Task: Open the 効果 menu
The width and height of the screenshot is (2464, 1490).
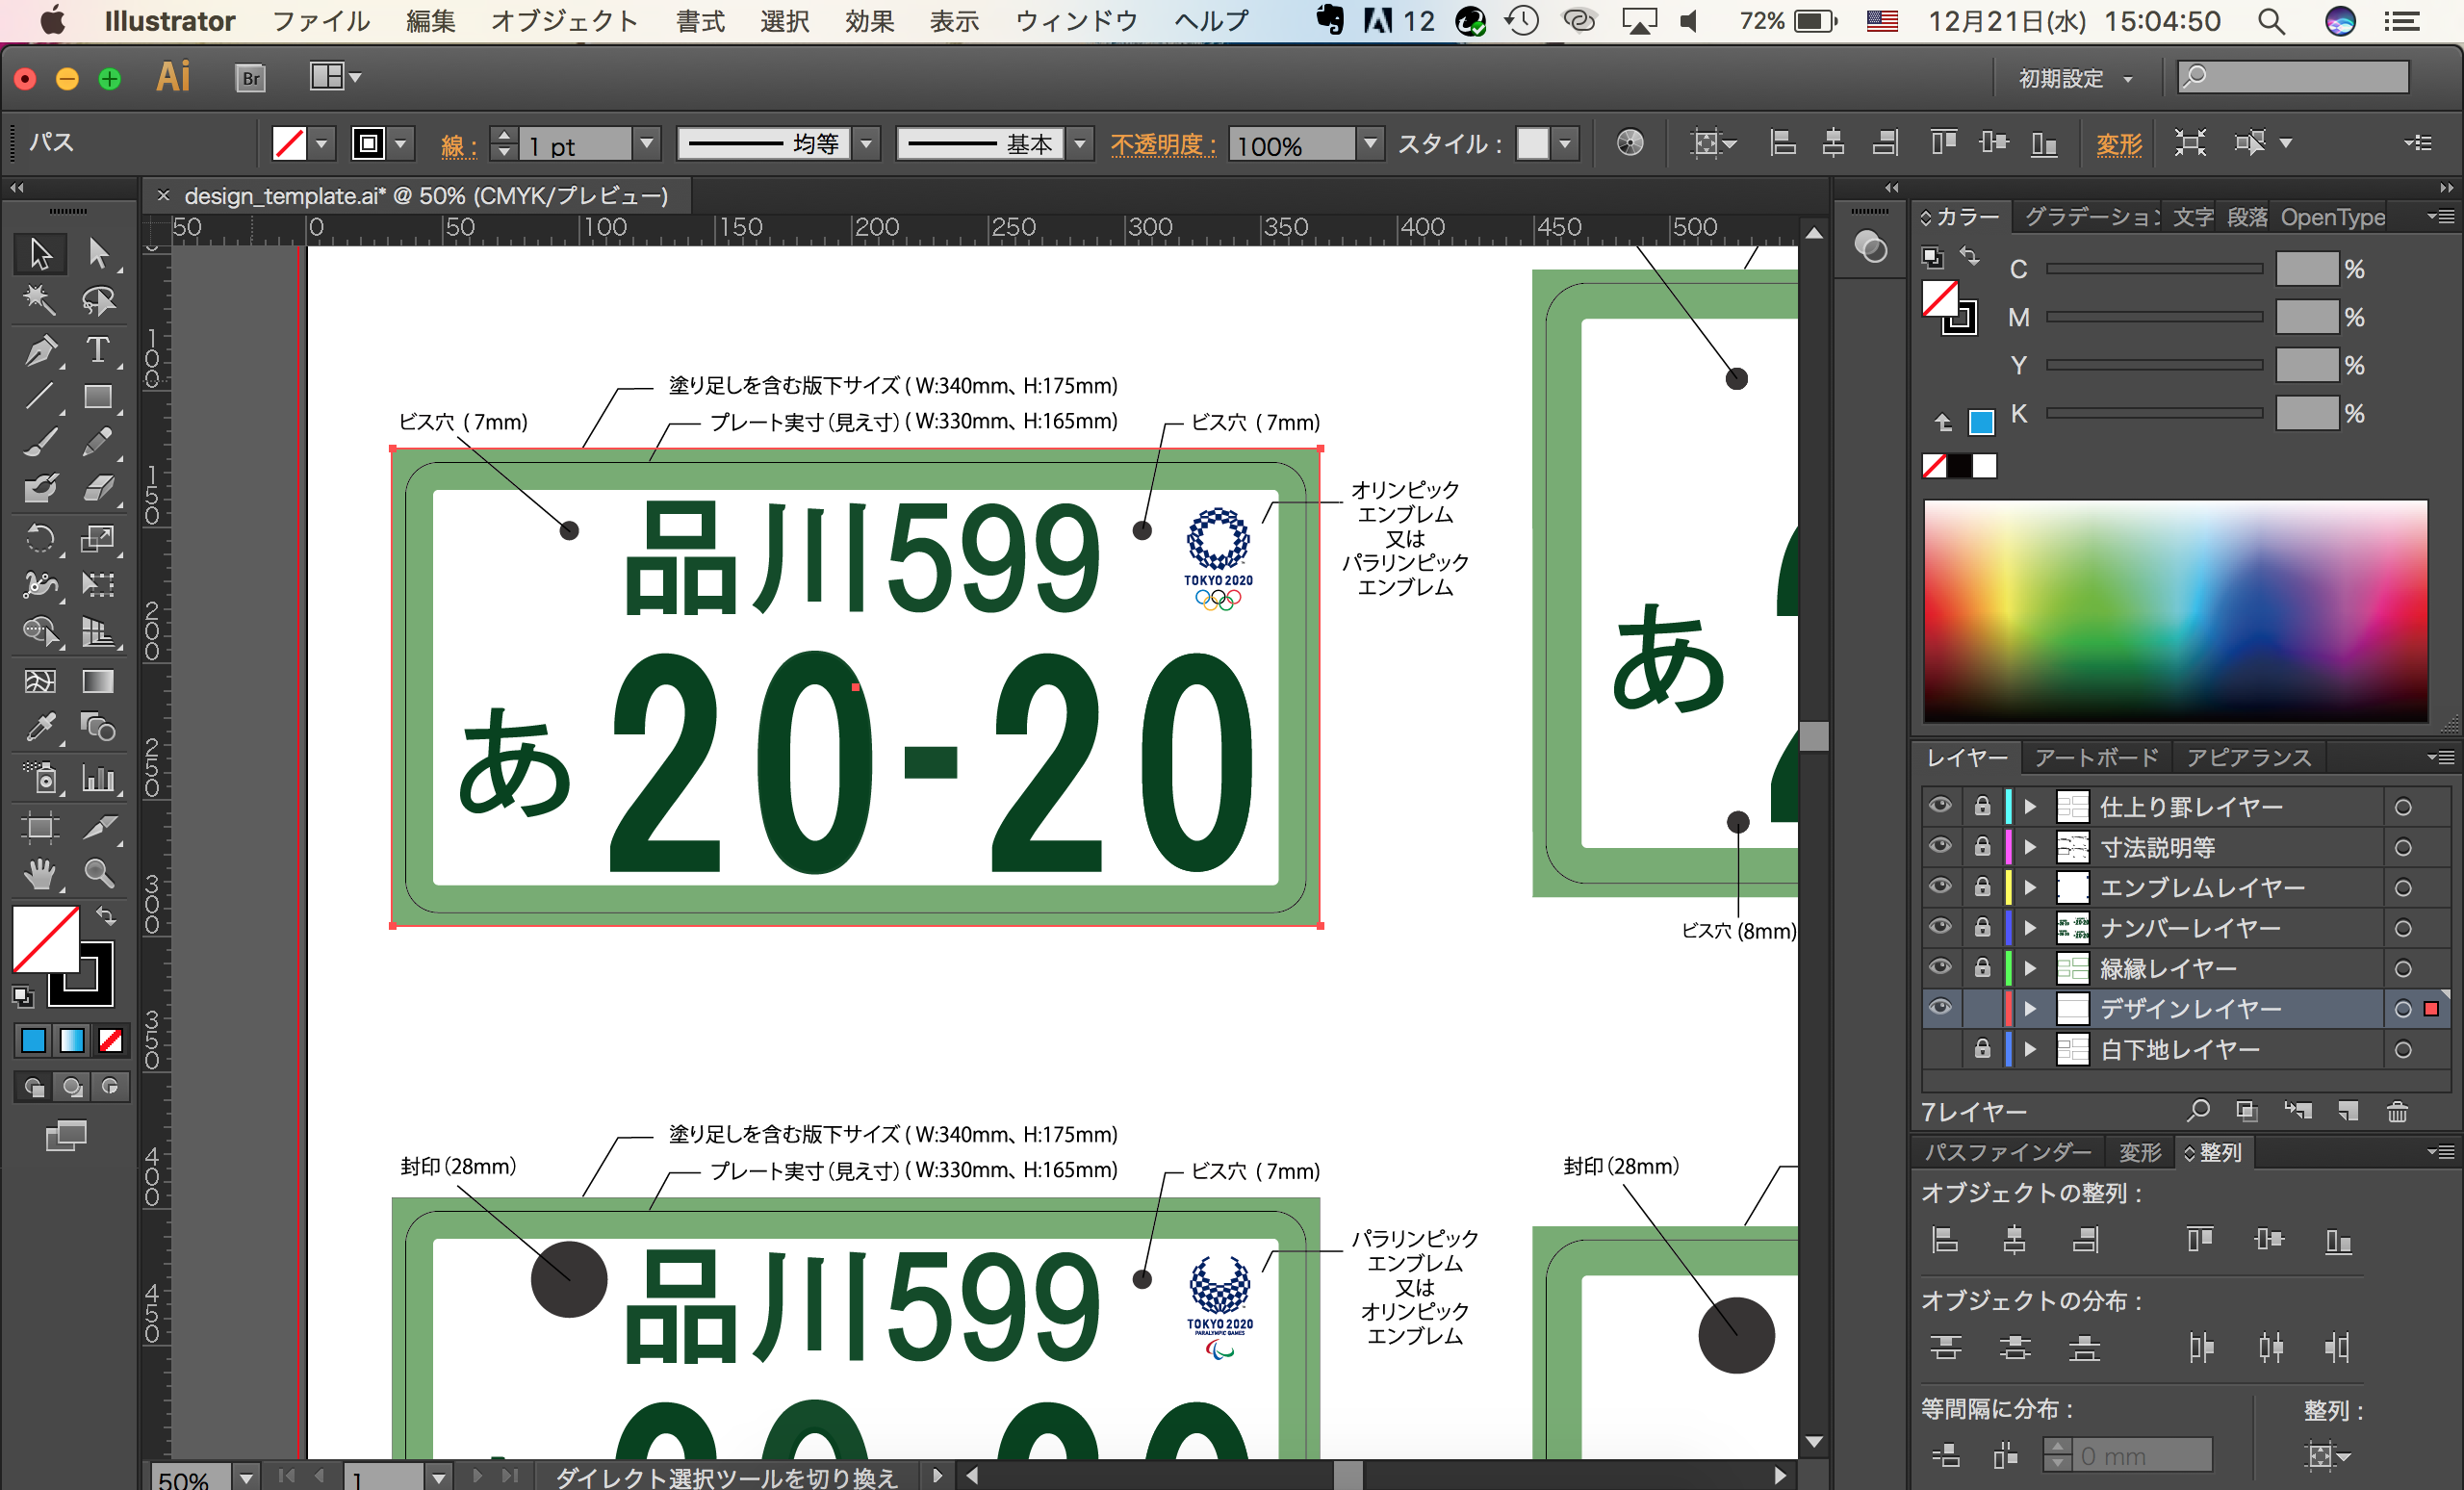Action: (x=869, y=21)
